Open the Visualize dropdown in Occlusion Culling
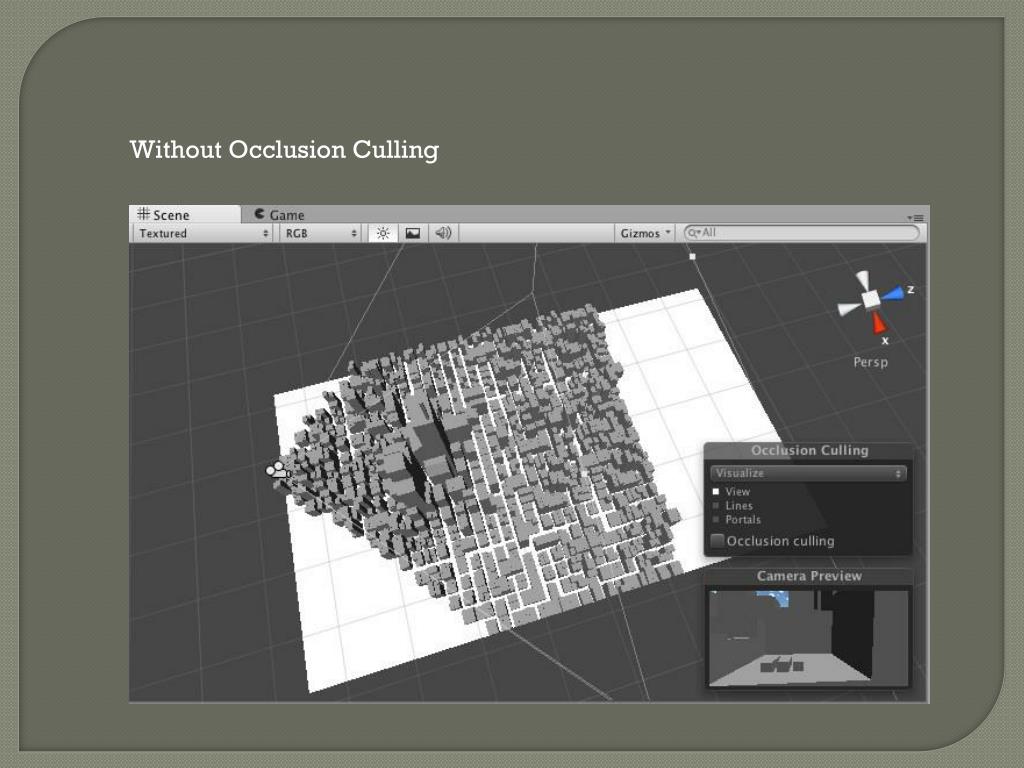The height and width of the screenshot is (768, 1024). point(808,473)
